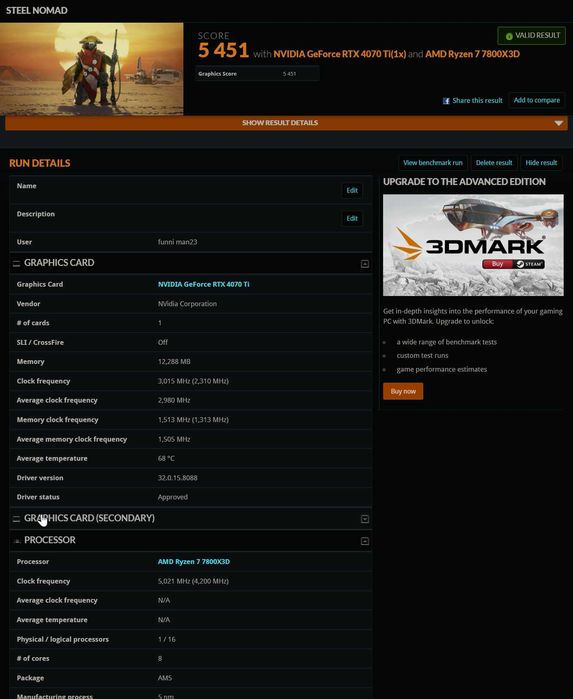
Task: Click the graphics card section icon
Action: click(16, 263)
